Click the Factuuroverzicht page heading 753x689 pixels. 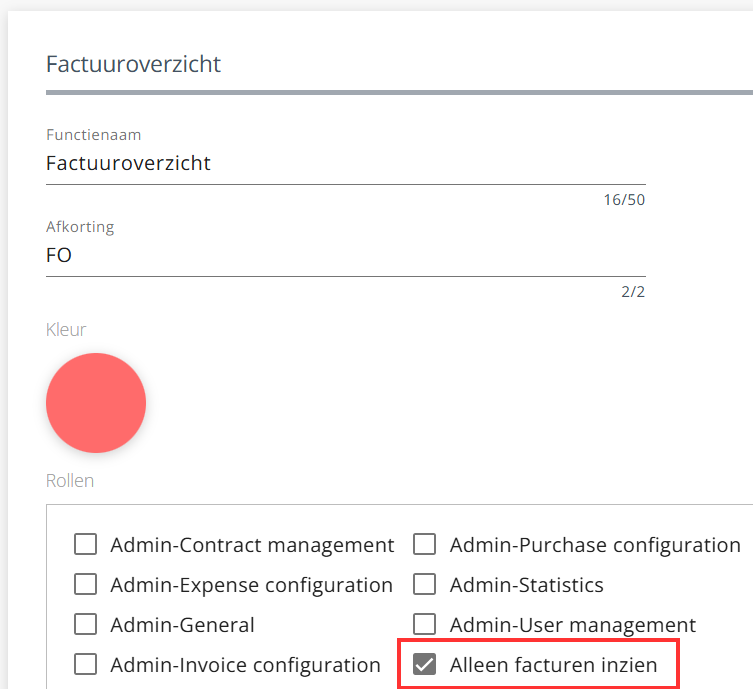click(134, 65)
